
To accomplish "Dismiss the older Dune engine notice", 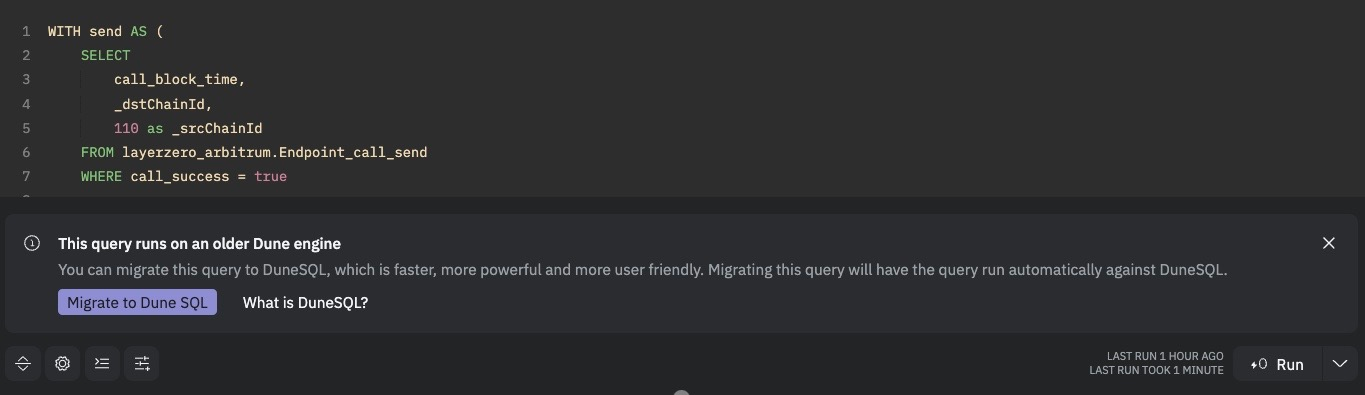I will tap(1329, 243).
